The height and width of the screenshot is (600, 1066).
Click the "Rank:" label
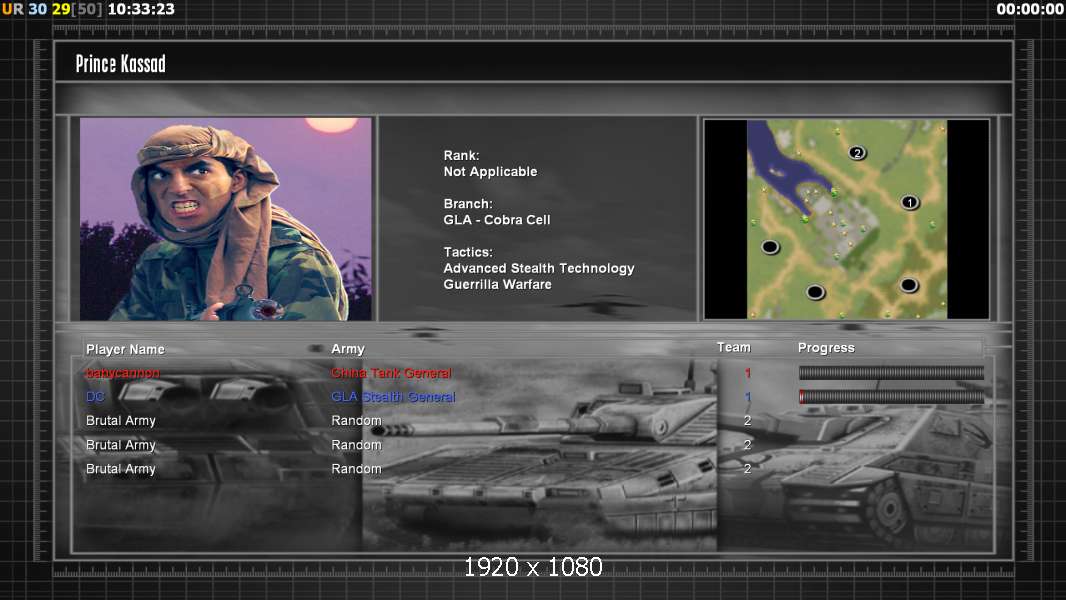(x=462, y=156)
